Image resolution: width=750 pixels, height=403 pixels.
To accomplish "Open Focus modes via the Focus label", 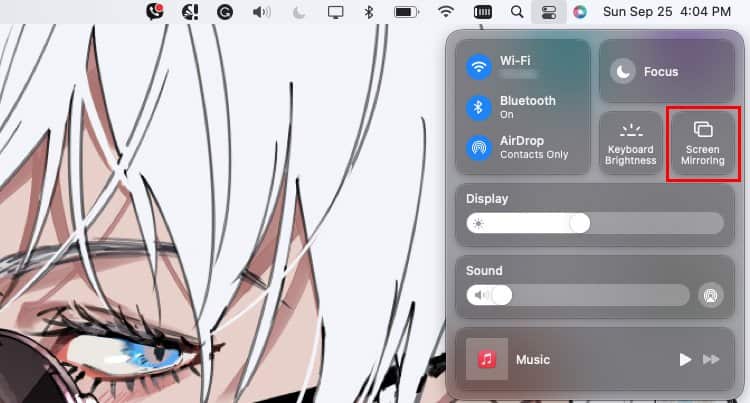I will [661, 72].
